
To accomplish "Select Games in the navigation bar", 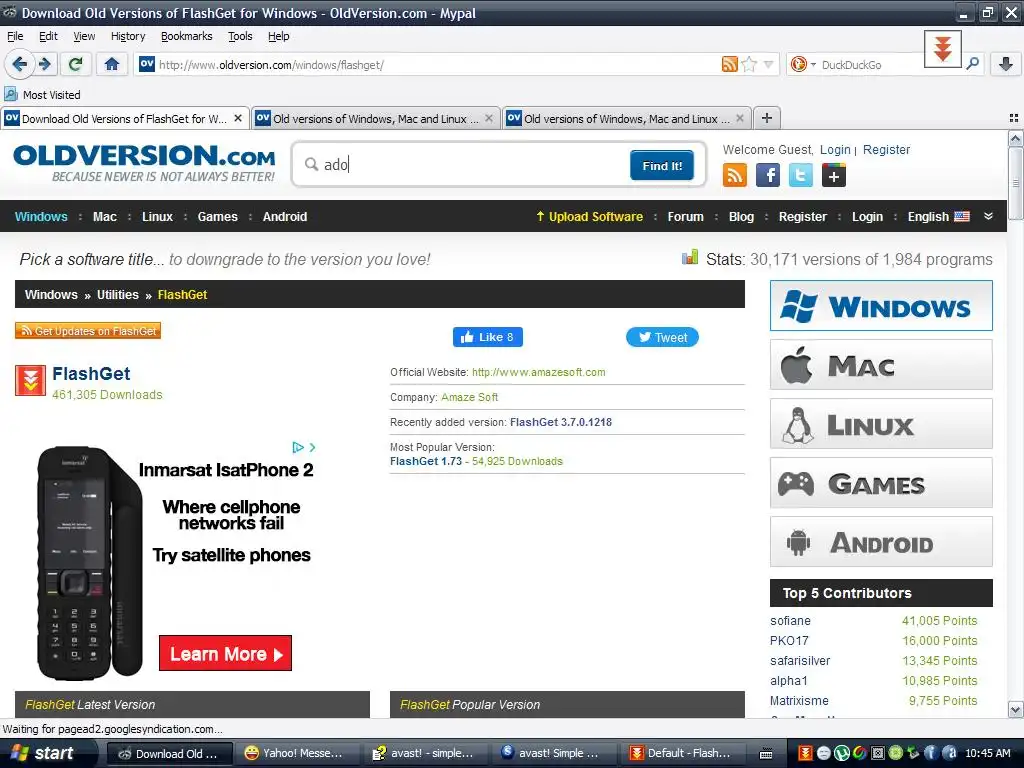I will (x=217, y=217).
